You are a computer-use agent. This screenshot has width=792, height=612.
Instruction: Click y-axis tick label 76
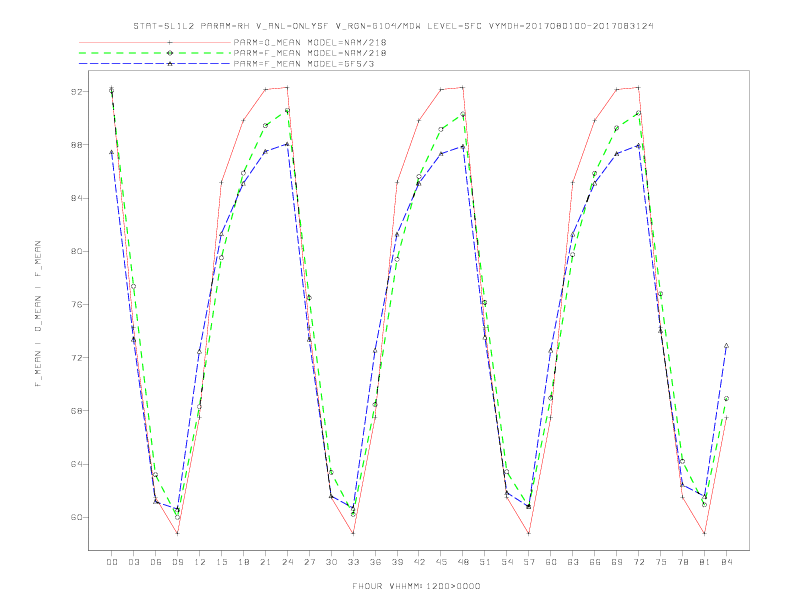pos(76,304)
